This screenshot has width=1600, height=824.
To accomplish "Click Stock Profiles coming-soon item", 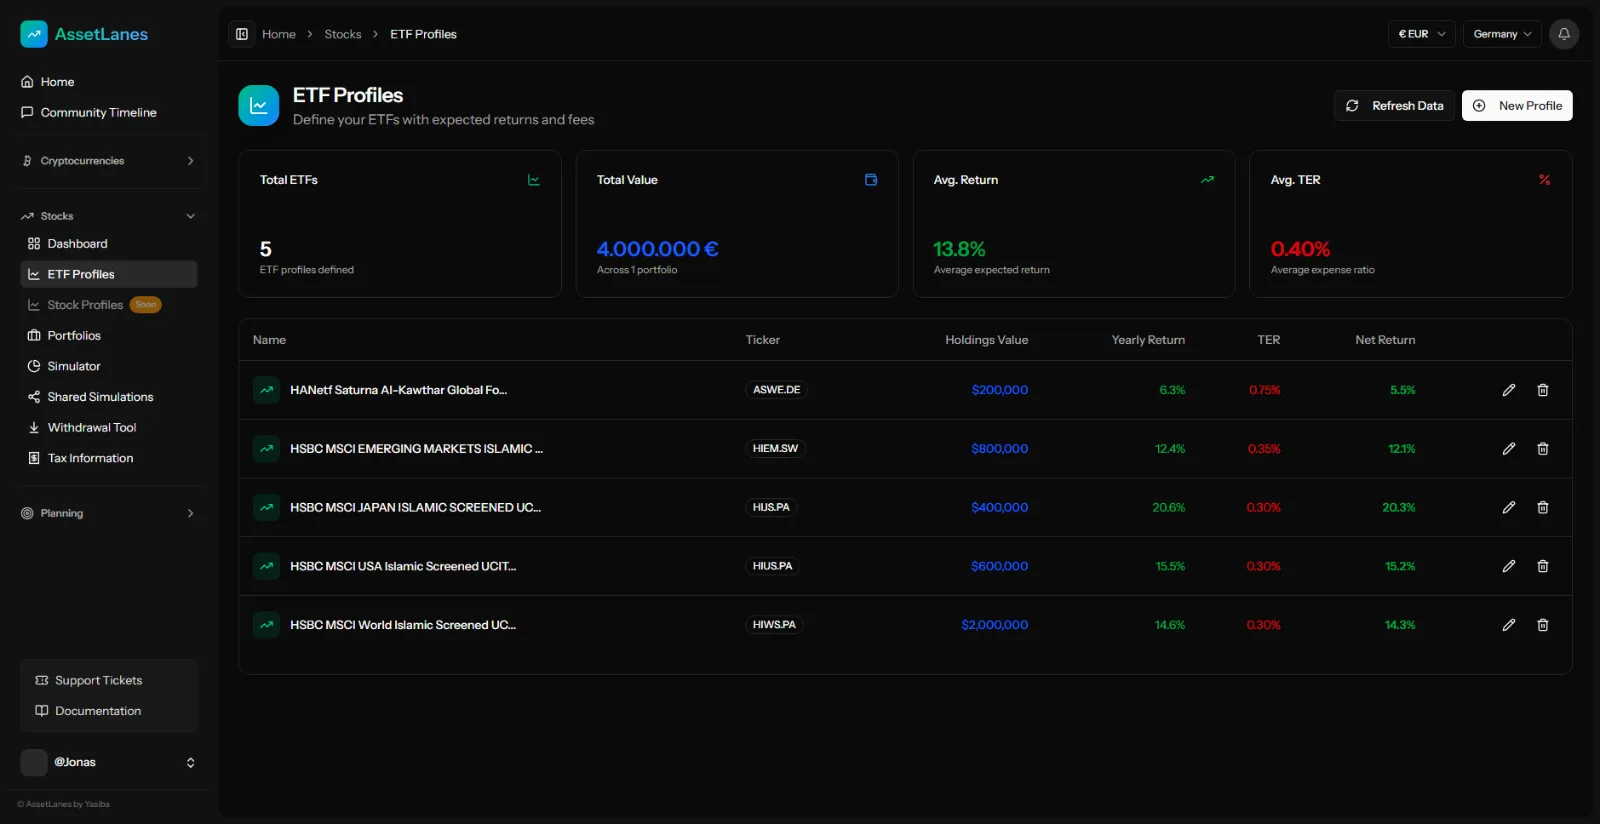I will click(109, 305).
